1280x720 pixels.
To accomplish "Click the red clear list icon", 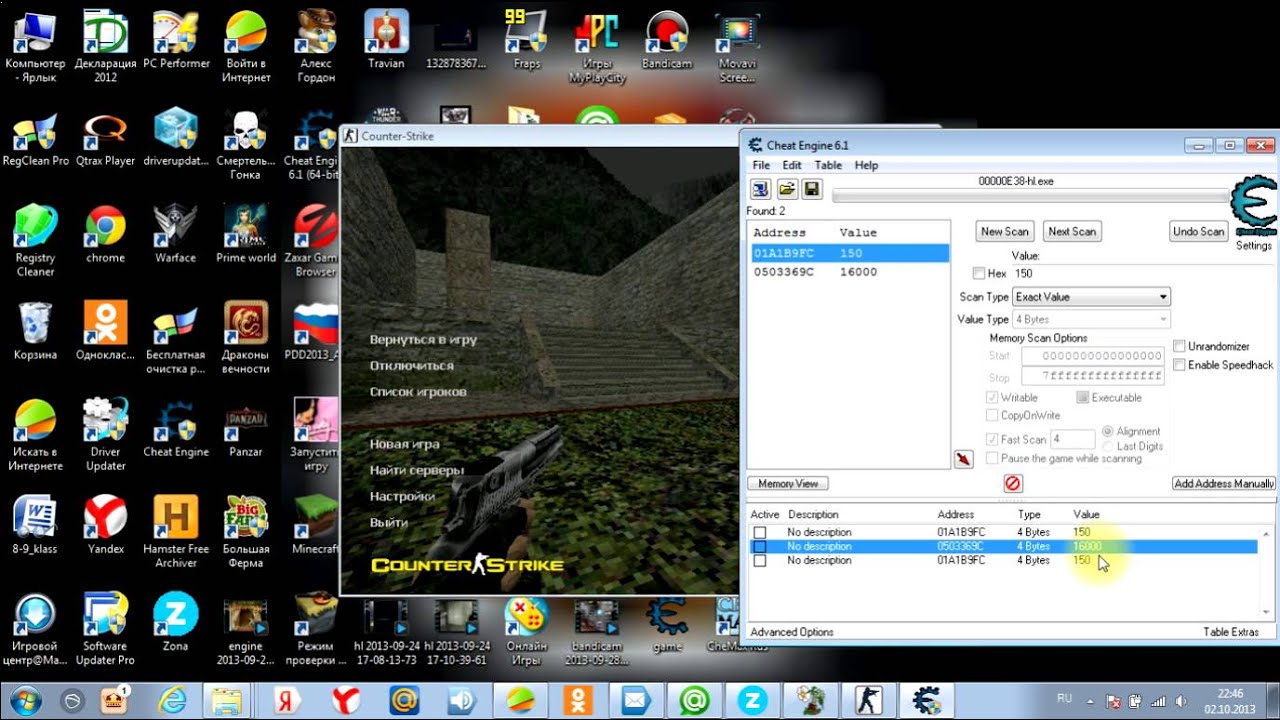I will [x=1012, y=484].
